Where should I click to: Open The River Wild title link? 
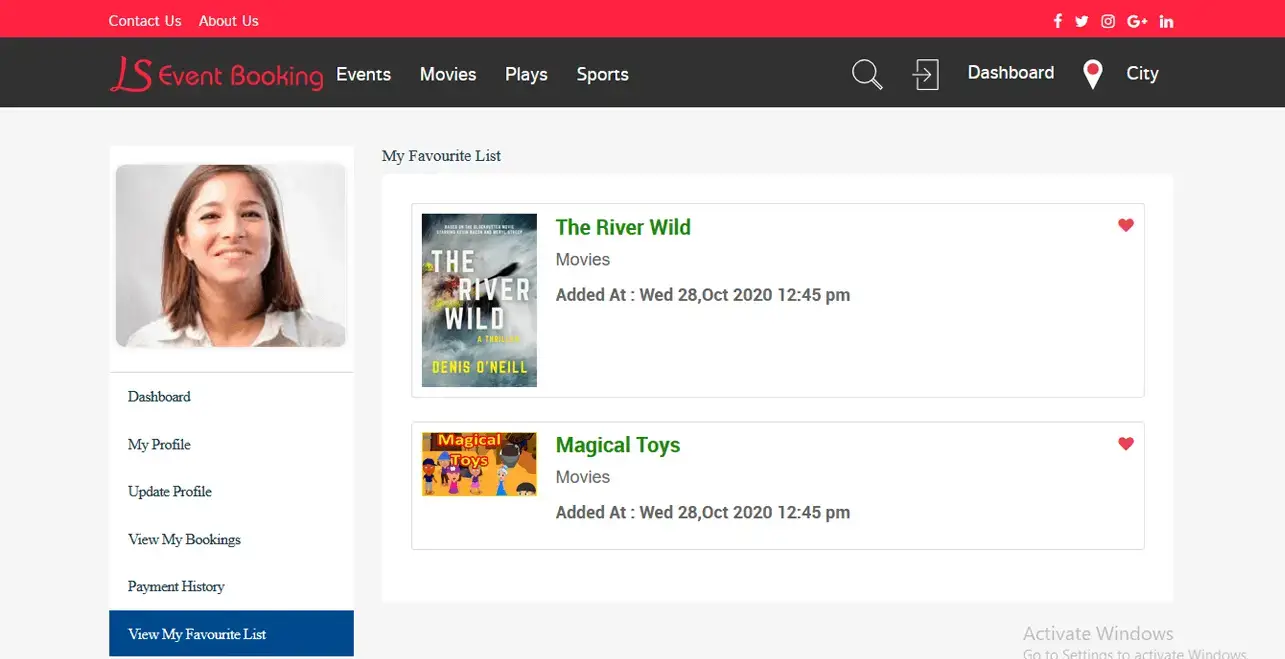623,227
